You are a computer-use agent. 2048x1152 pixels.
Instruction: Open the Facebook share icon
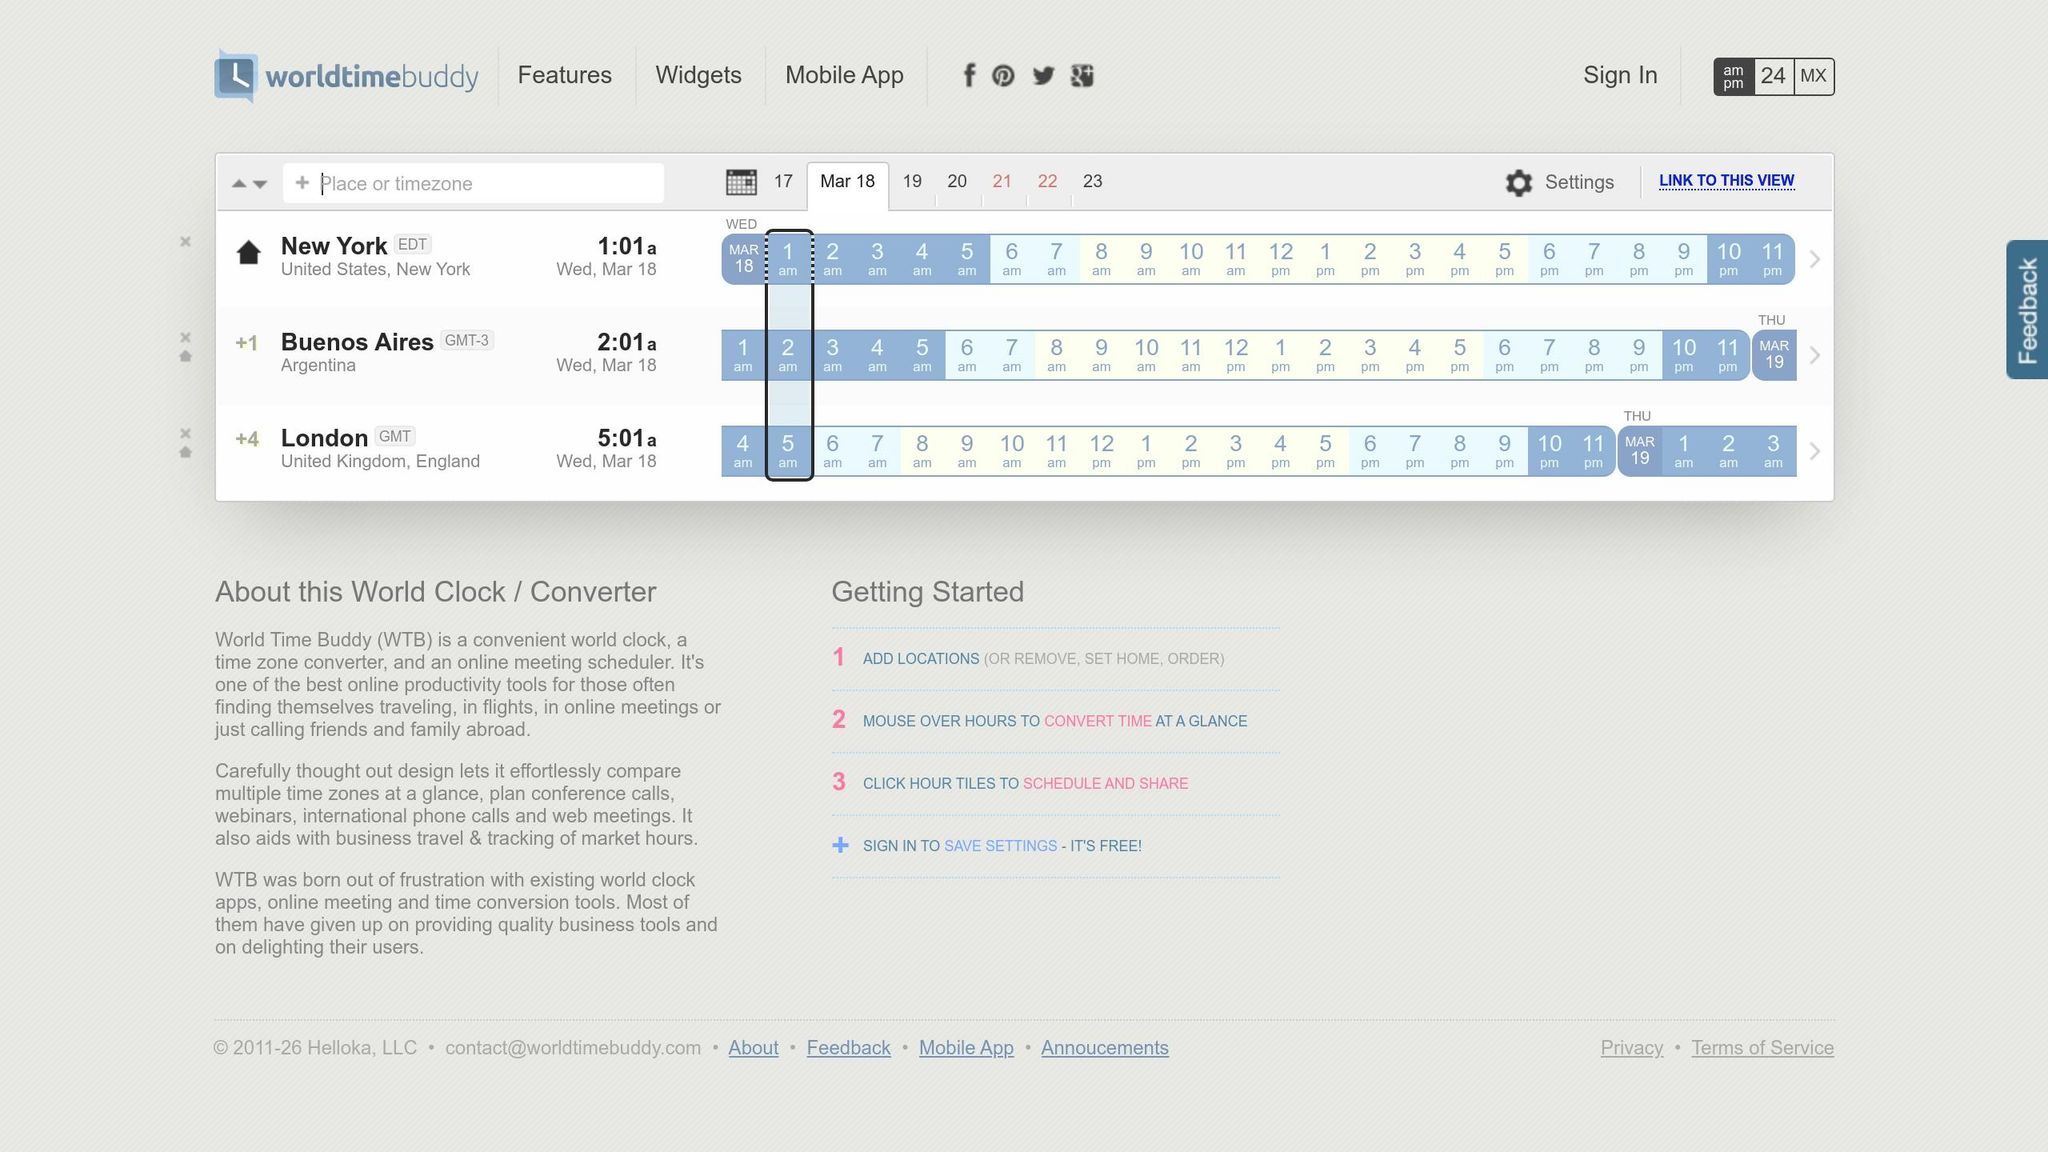[x=968, y=76]
